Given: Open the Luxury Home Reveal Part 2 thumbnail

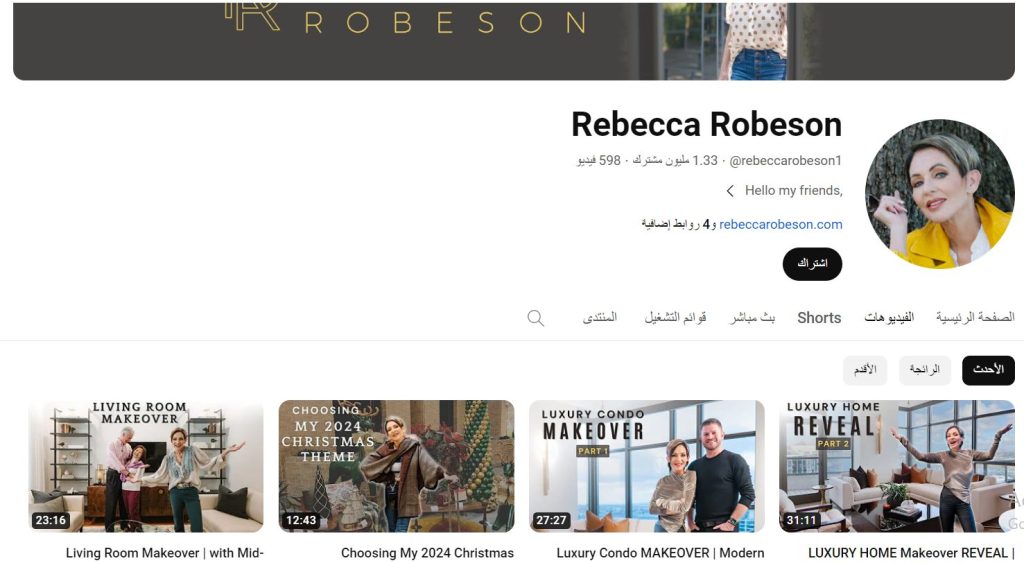Looking at the screenshot, I should (897, 466).
